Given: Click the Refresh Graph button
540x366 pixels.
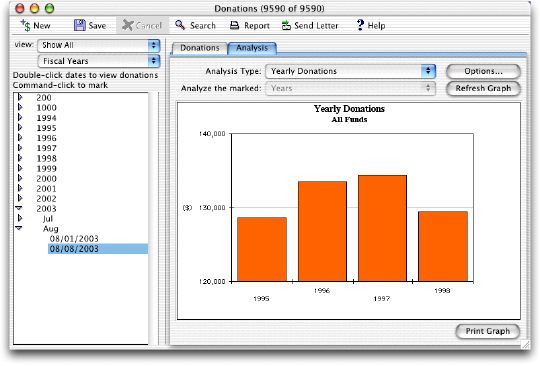Looking at the screenshot, I should pyautogui.click(x=483, y=88).
